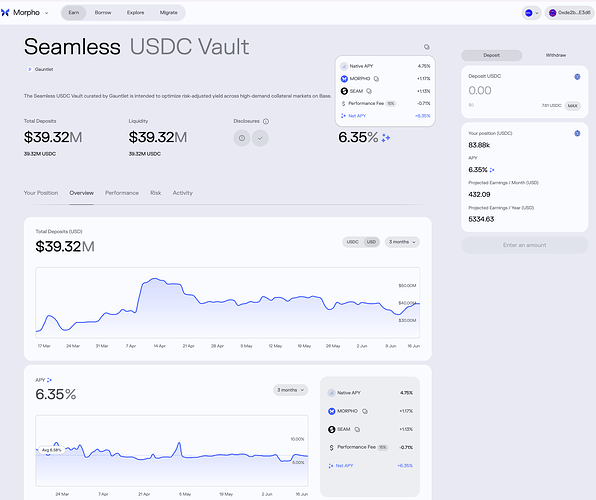This screenshot has width=596, height=500.
Task: Click the Avg 6.58% chart marker
Action: 51,450
